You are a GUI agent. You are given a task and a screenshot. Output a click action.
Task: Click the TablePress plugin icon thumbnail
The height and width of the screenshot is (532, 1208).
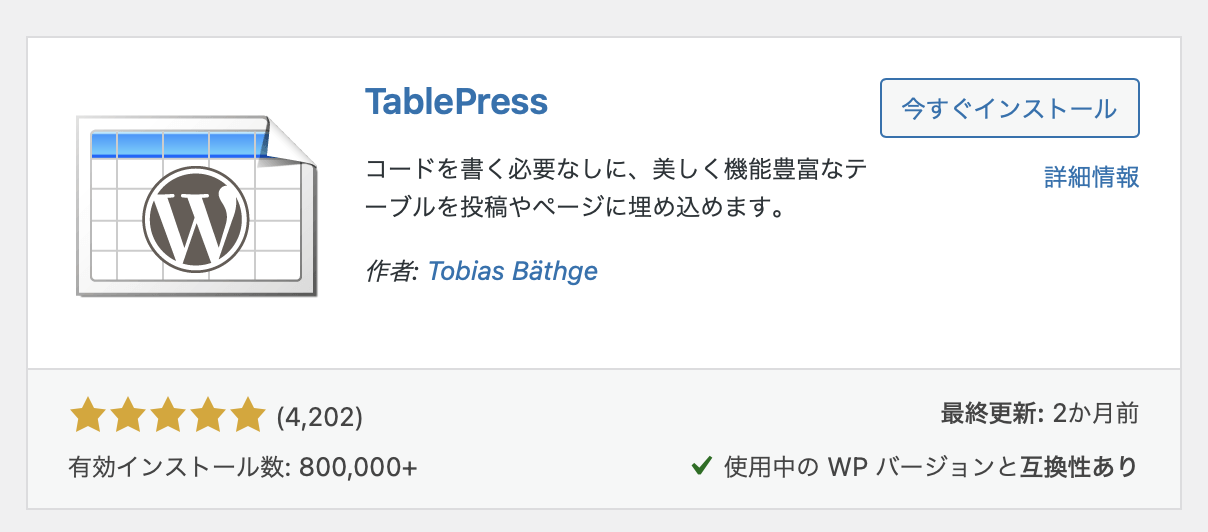pos(197,205)
